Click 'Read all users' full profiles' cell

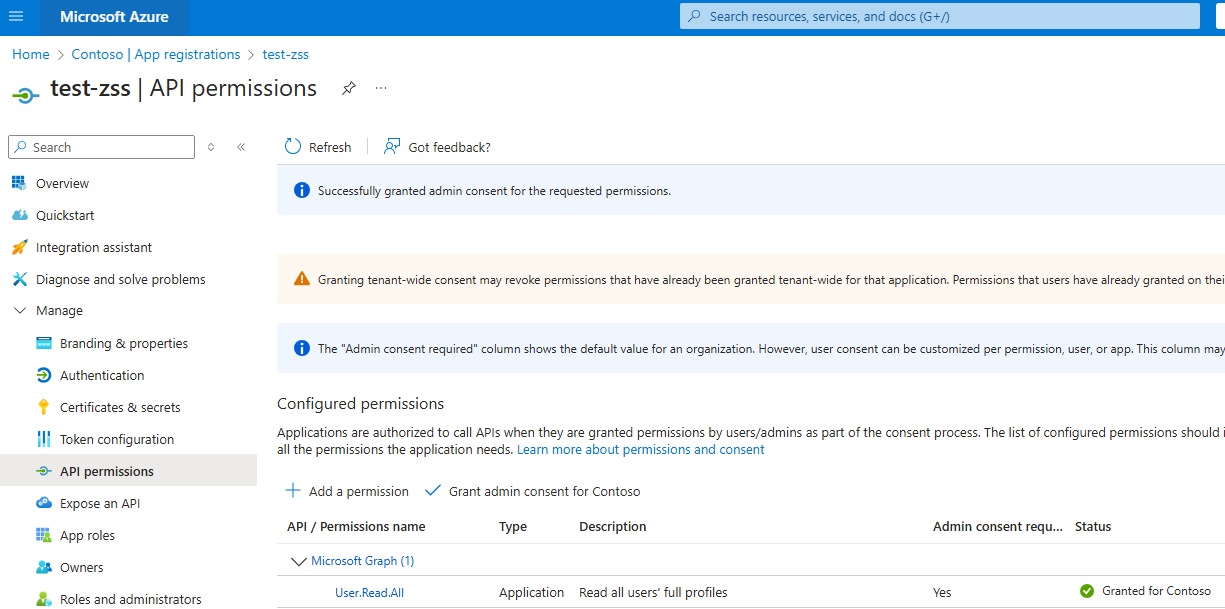[653, 592]
